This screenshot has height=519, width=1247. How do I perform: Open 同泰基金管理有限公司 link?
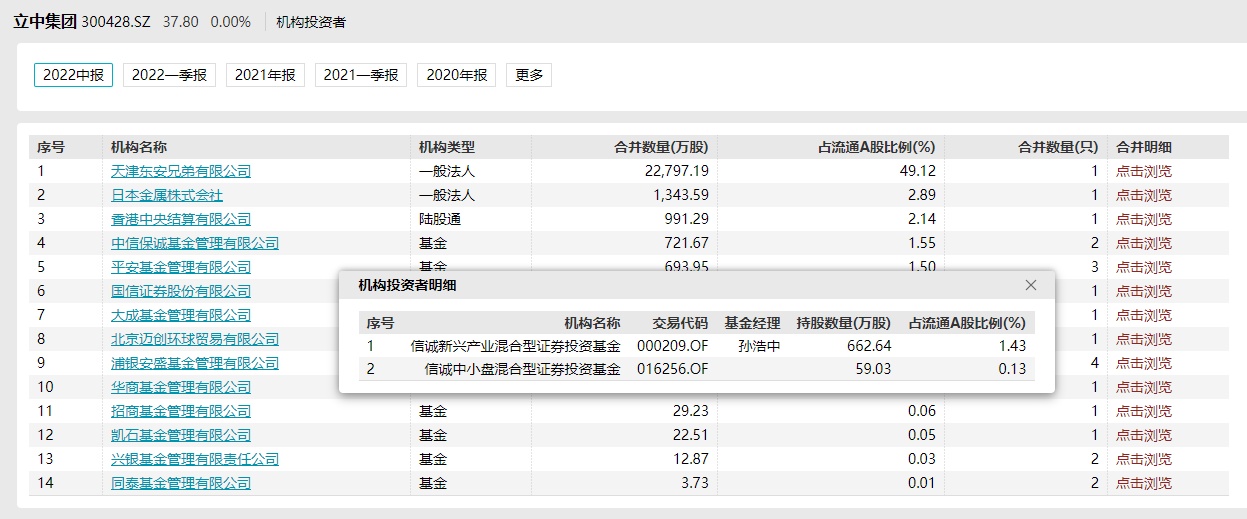181,483
